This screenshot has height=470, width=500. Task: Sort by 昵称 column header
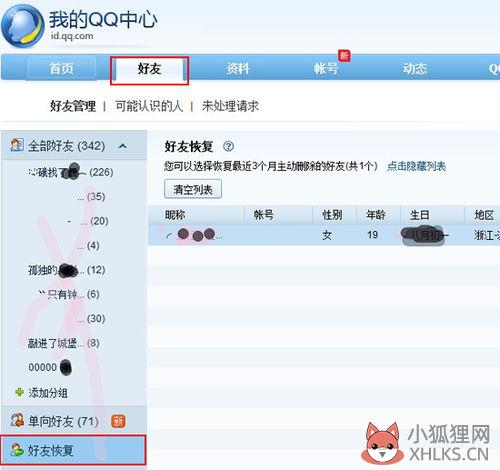[175, 215]
